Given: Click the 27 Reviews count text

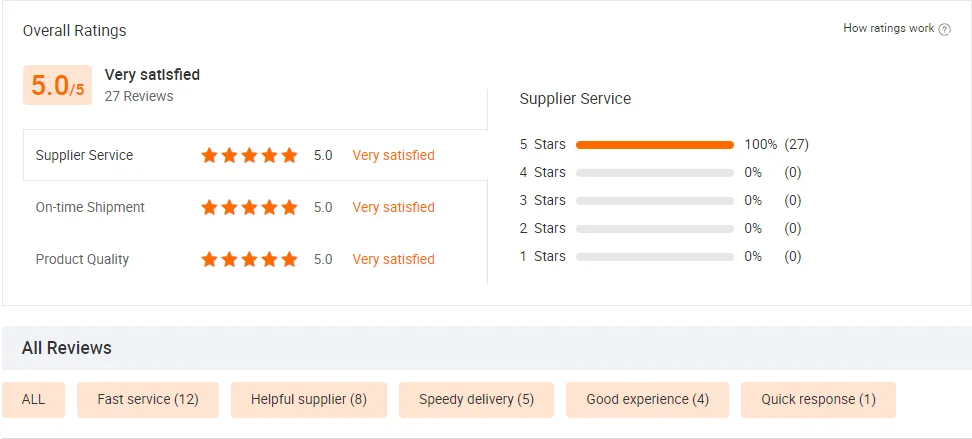Looking at the screenshot, I should (x=139, y=96).
